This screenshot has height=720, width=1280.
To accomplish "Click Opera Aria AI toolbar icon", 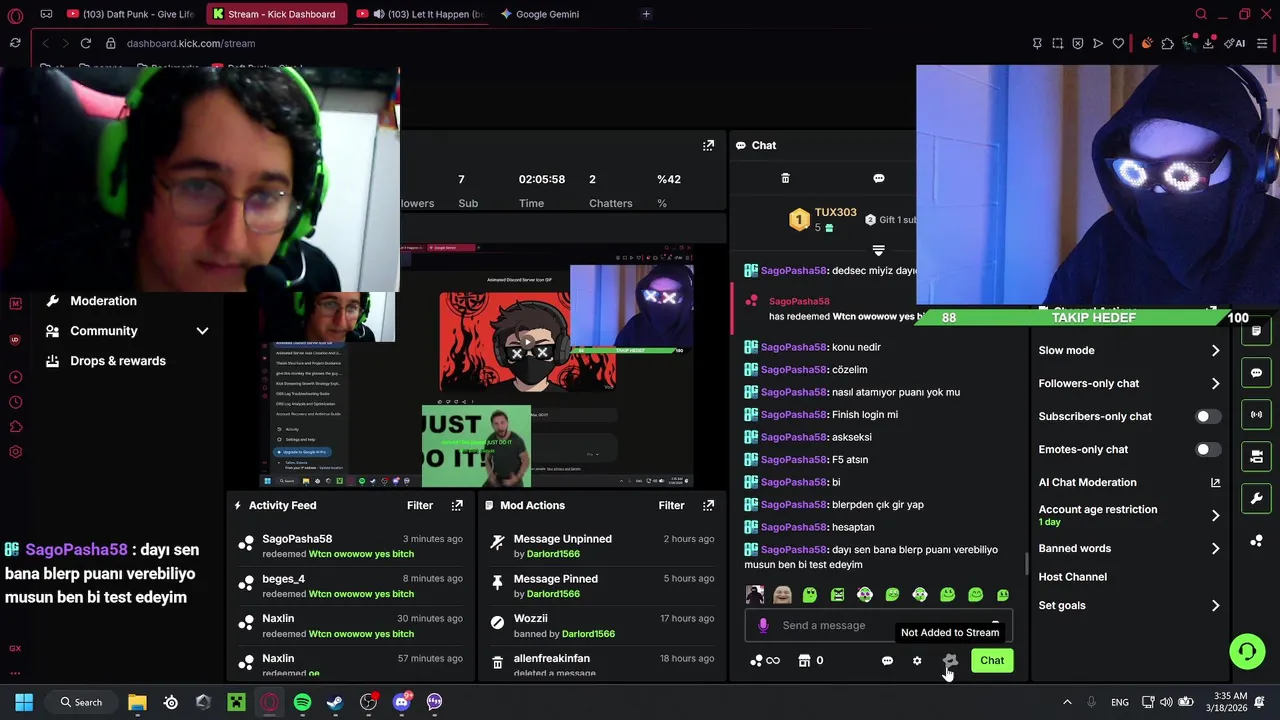I will 1235,43.
